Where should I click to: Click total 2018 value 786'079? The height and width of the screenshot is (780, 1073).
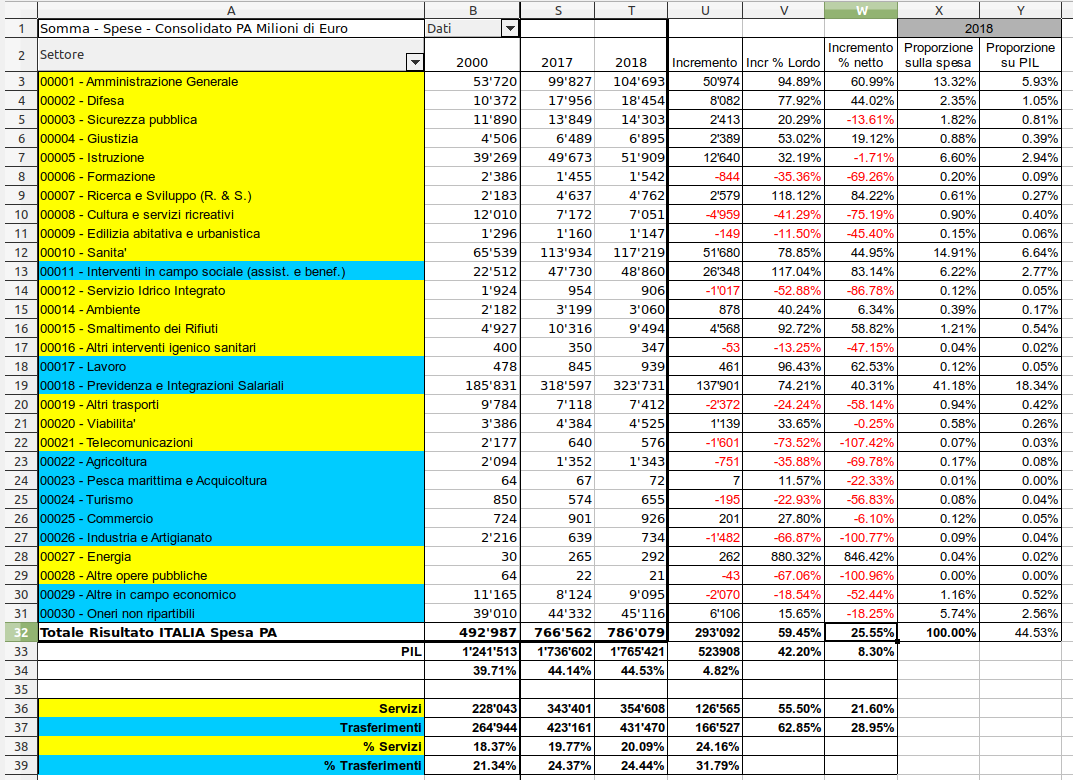tap(631, 632)
